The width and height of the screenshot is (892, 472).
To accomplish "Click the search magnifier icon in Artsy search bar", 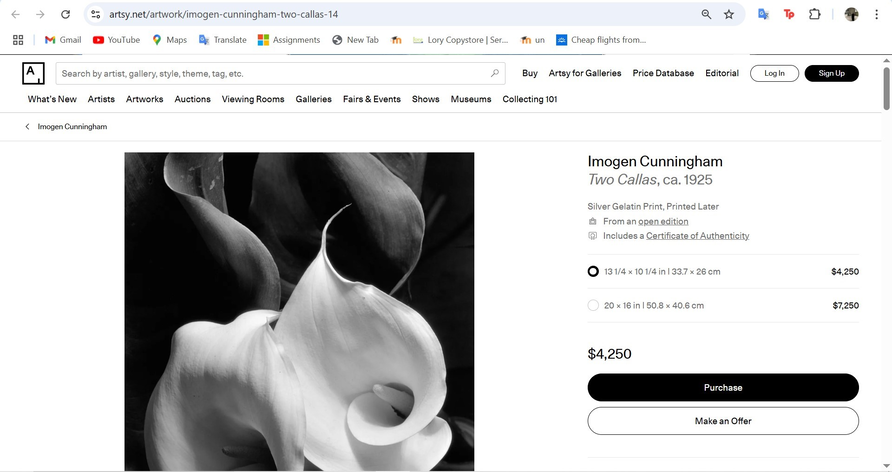I will pos(494,73).
